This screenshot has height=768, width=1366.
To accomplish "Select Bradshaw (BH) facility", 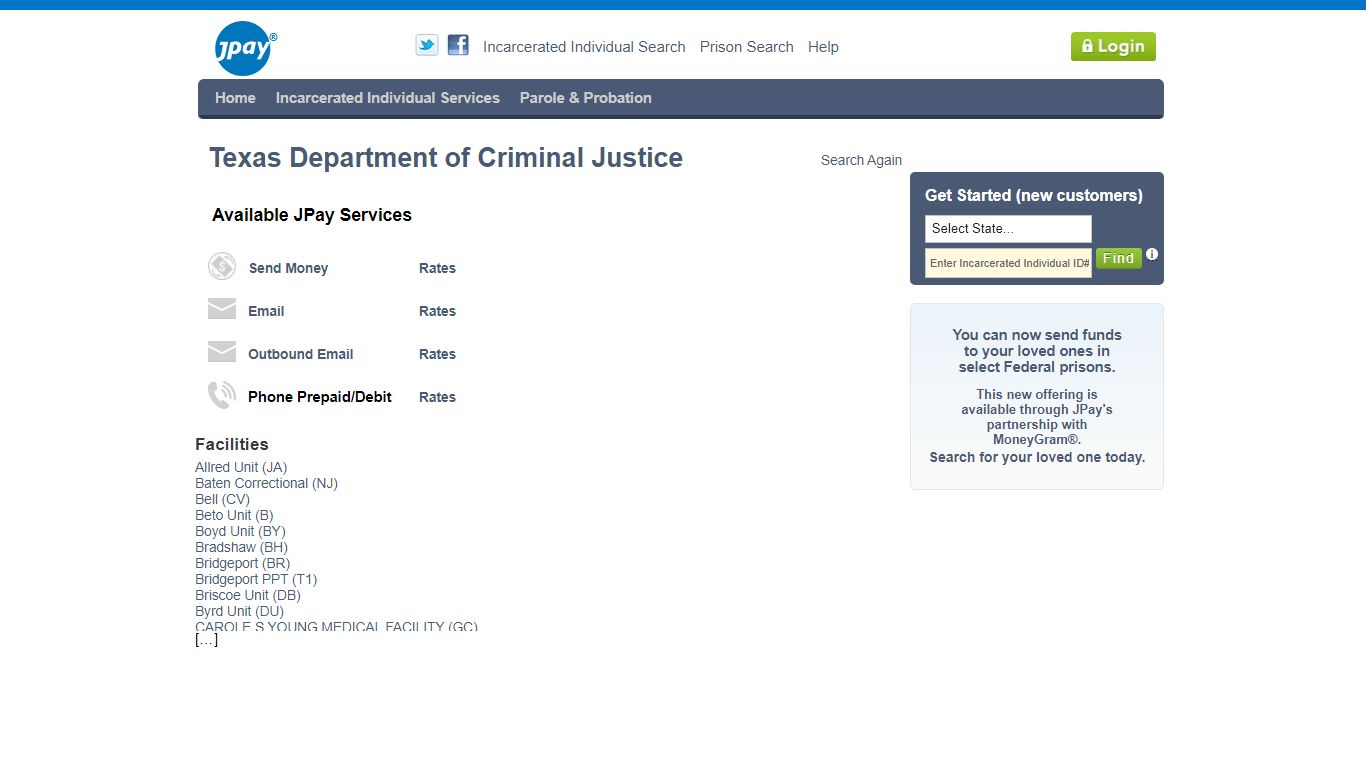I will (x=241, y=547).
